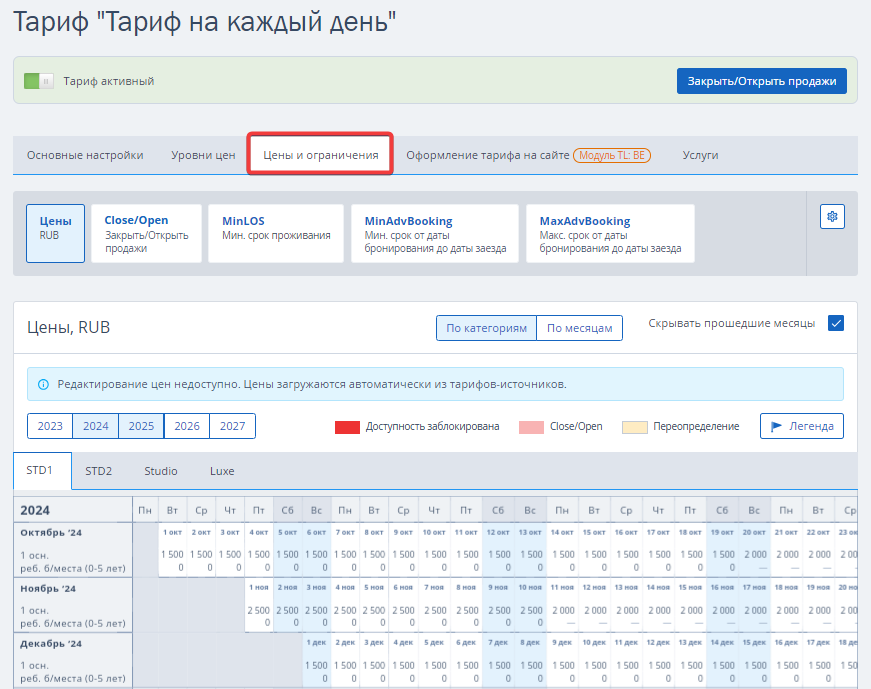Screen dimensions: 871x689
Task: Click the yellow Переопределение legend swatch
Action: click(x=634, y=427)
